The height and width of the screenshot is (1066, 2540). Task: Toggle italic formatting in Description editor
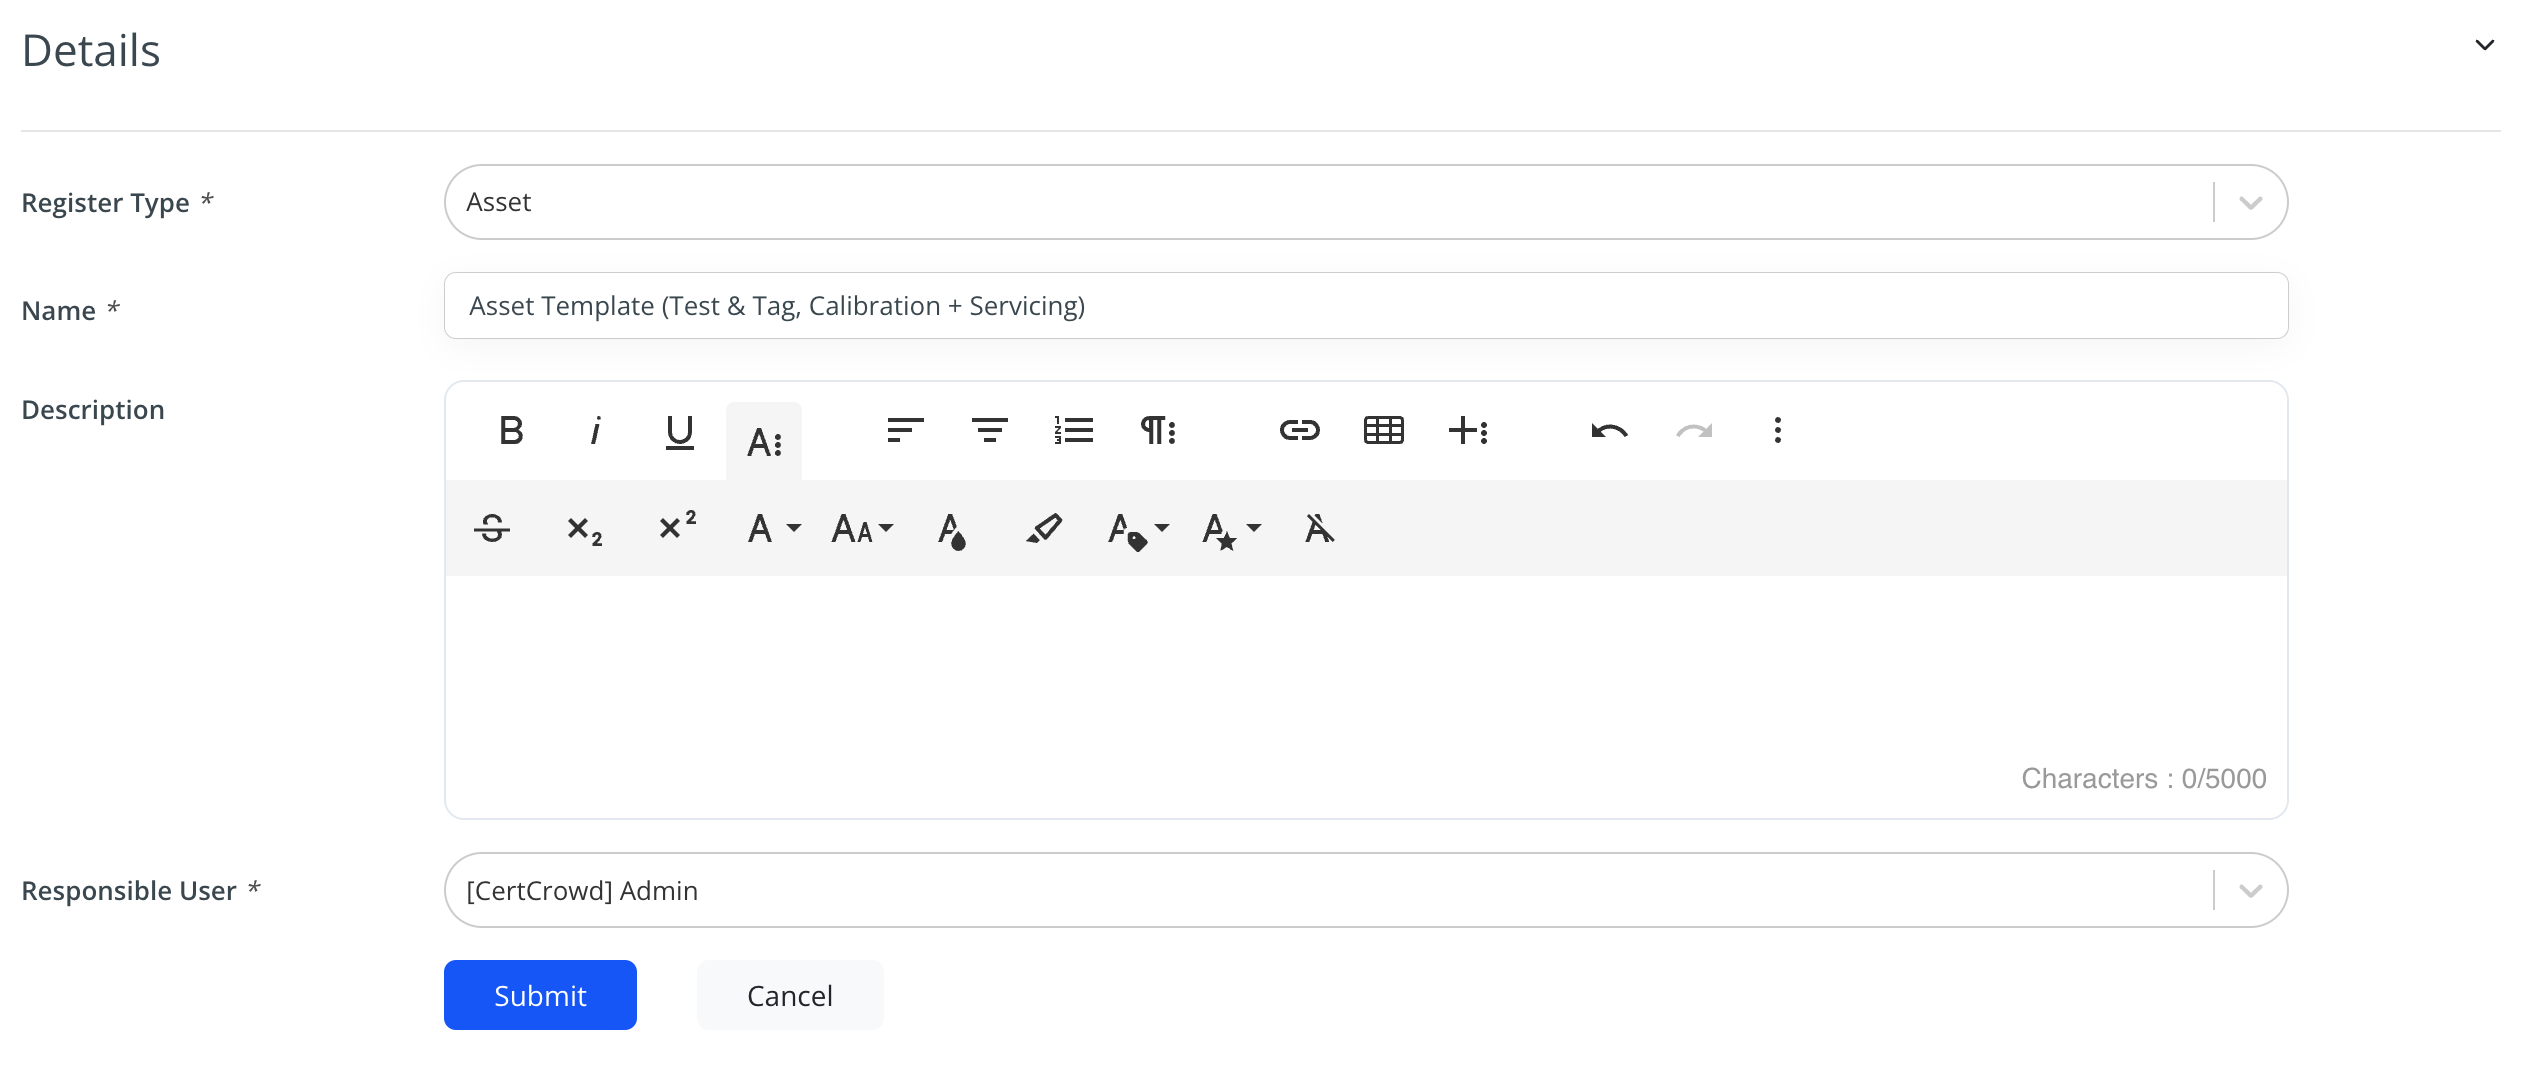click(x=595, y=431)
